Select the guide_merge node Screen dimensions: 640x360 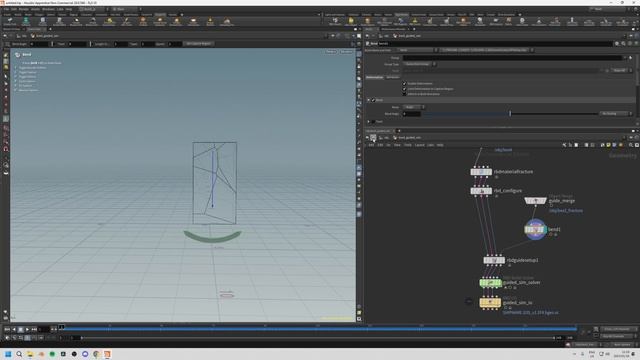point(535,200)
